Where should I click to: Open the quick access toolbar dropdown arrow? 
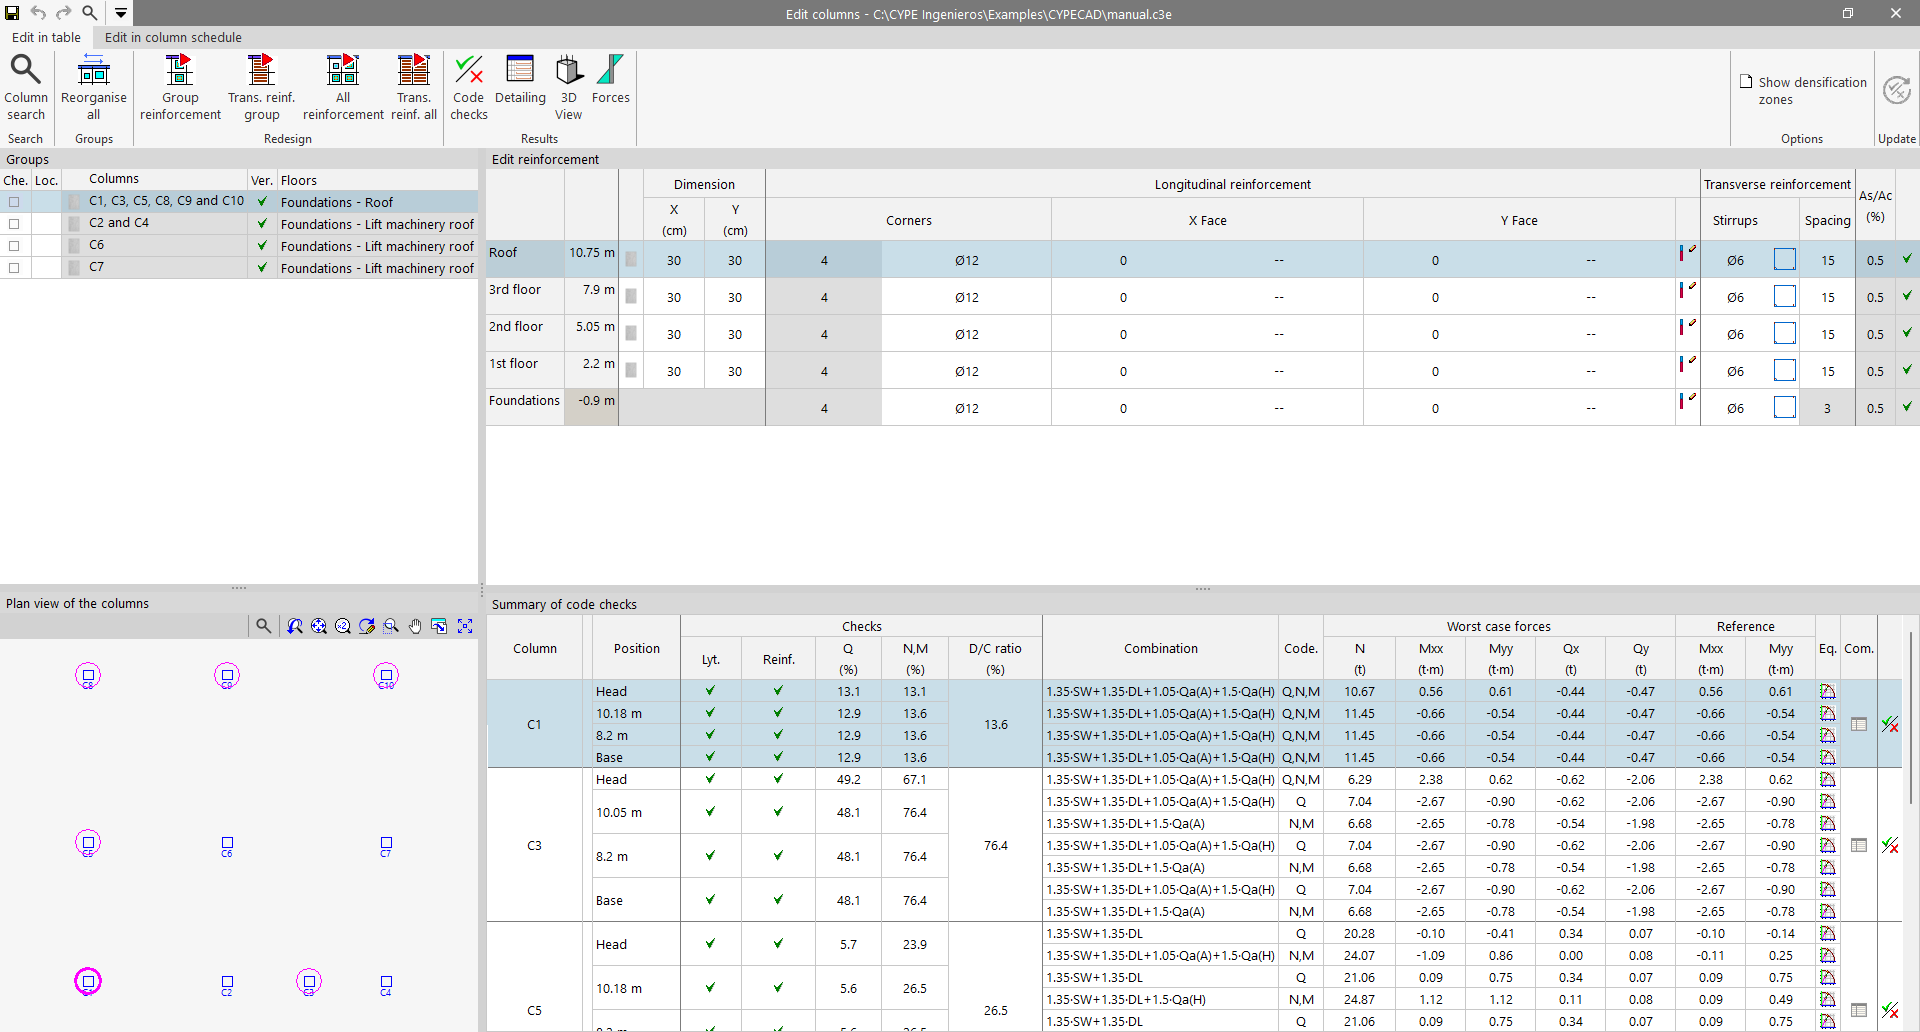click(x=121, y=13)
